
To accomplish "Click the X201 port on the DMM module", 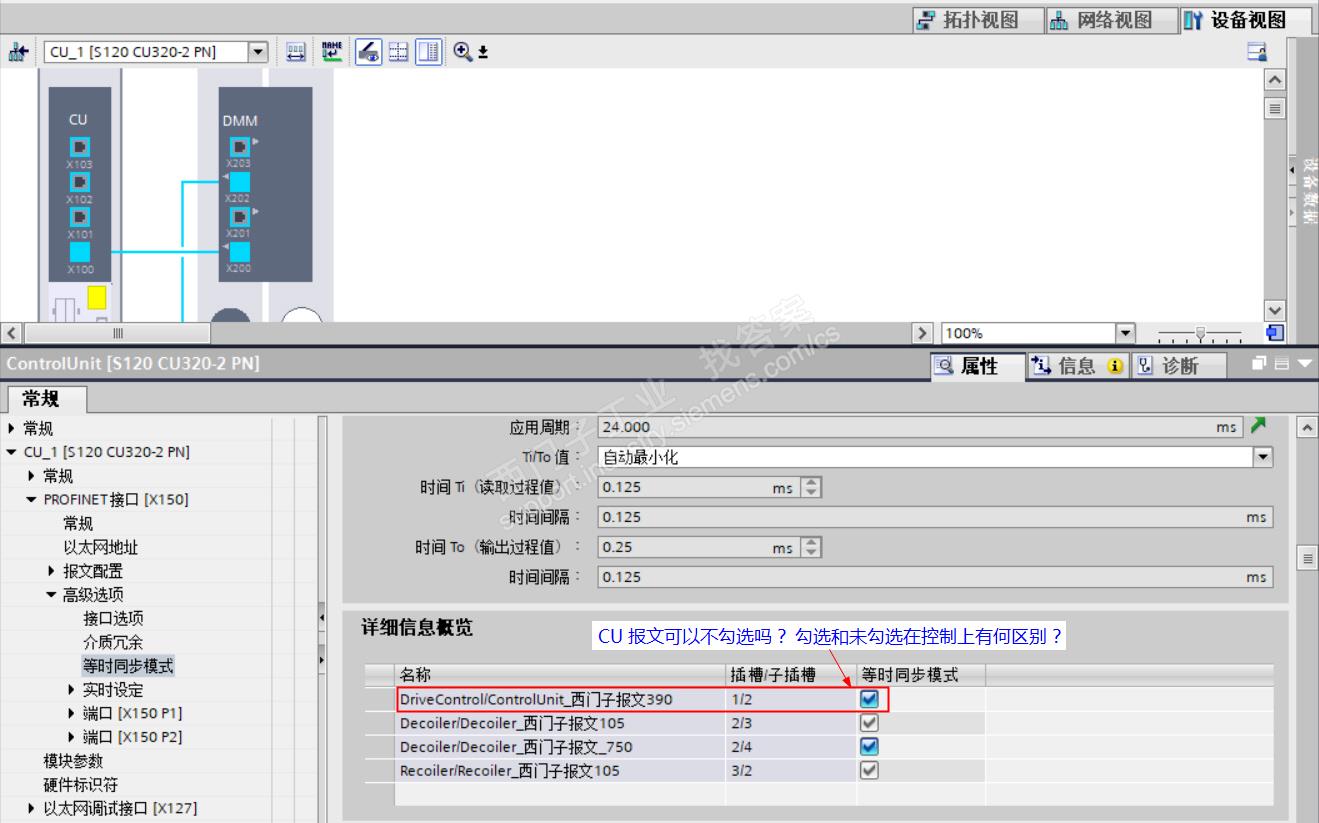I will (239, 217).
